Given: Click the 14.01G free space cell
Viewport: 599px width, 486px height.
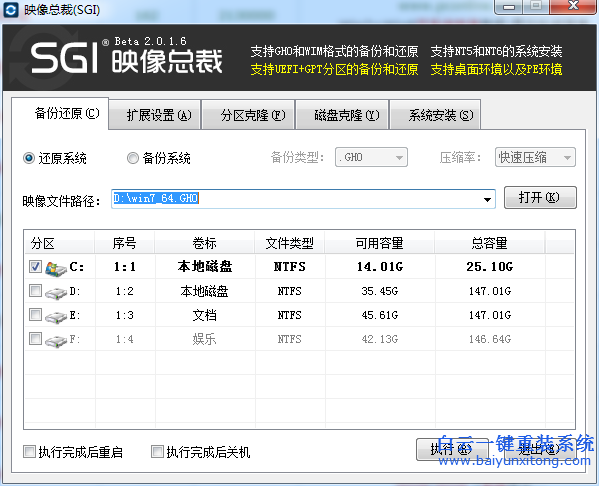Looking at the screenshot, I should click(x=380, y=267).
